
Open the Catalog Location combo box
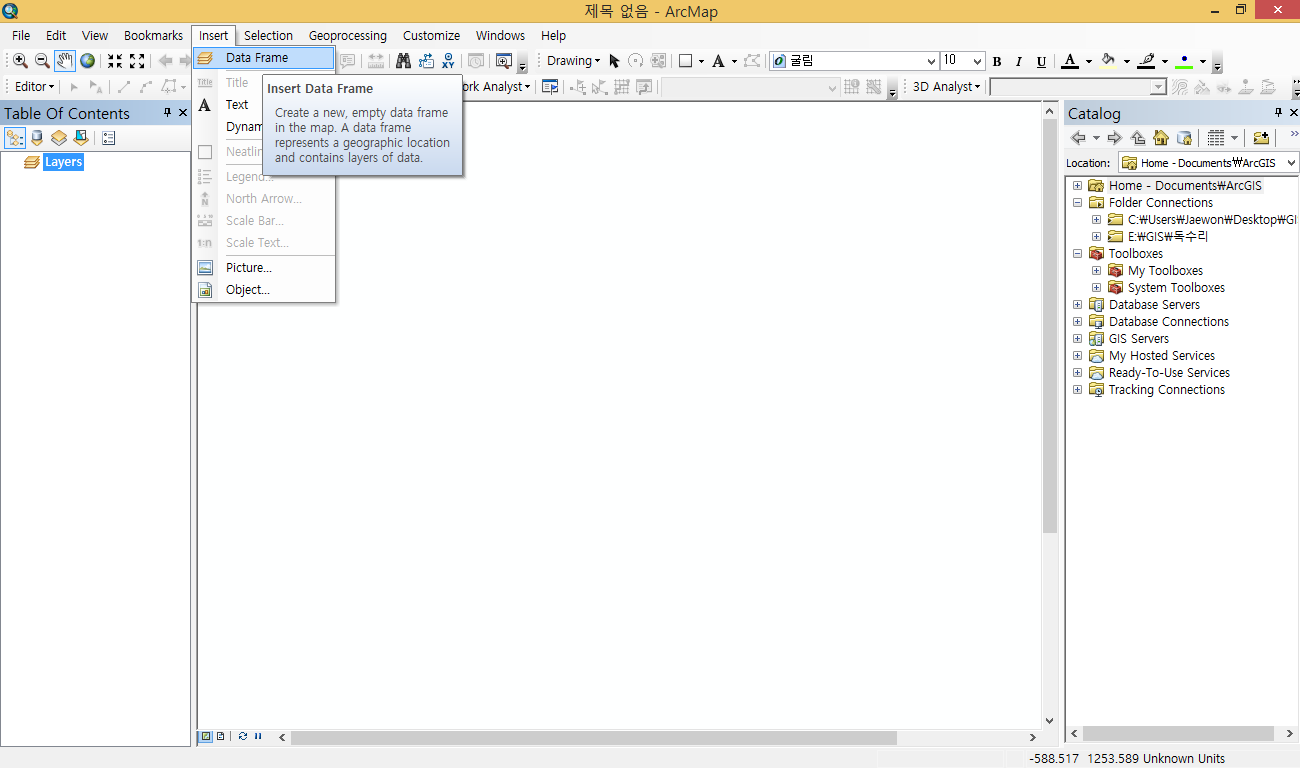1208,162
